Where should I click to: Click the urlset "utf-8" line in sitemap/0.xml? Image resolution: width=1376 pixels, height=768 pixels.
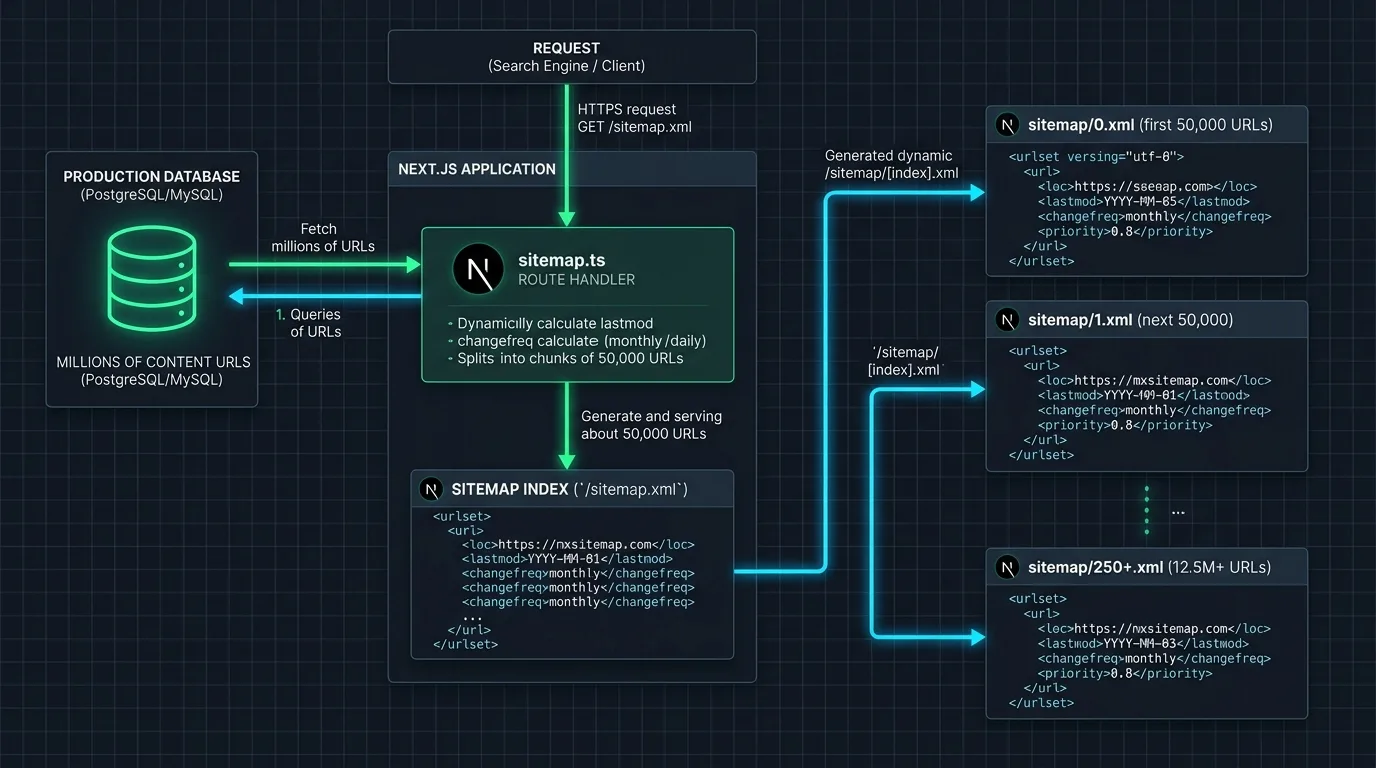coord(1096,157)
